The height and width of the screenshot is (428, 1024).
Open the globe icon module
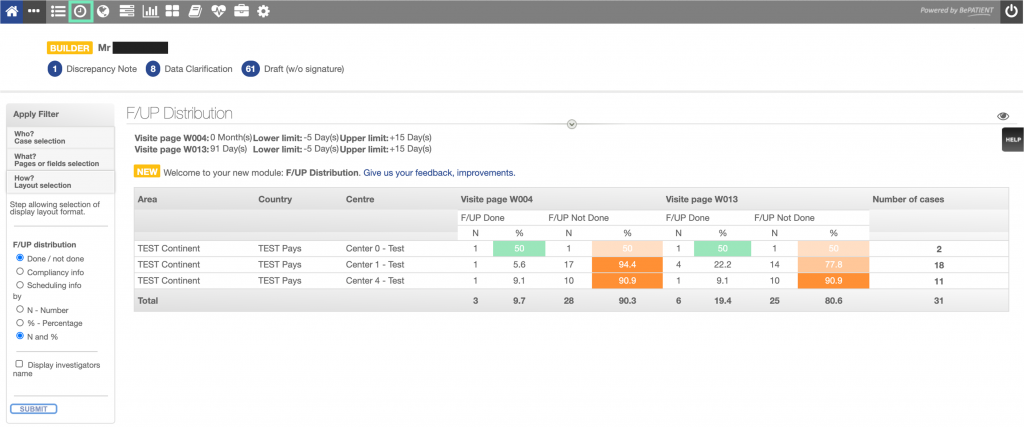103,12
